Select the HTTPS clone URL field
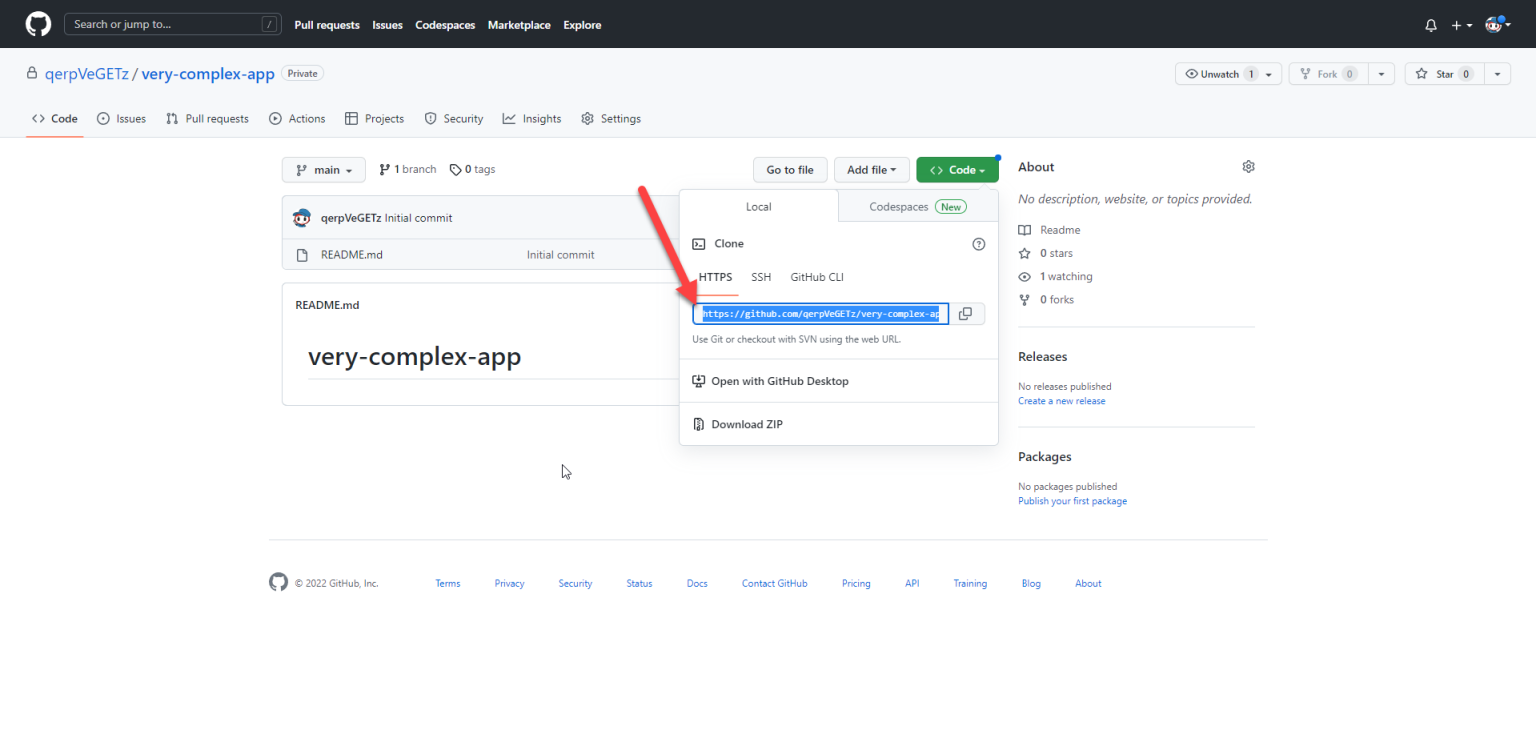Viewport: 1536px width, 750px height. coord(820,314)
